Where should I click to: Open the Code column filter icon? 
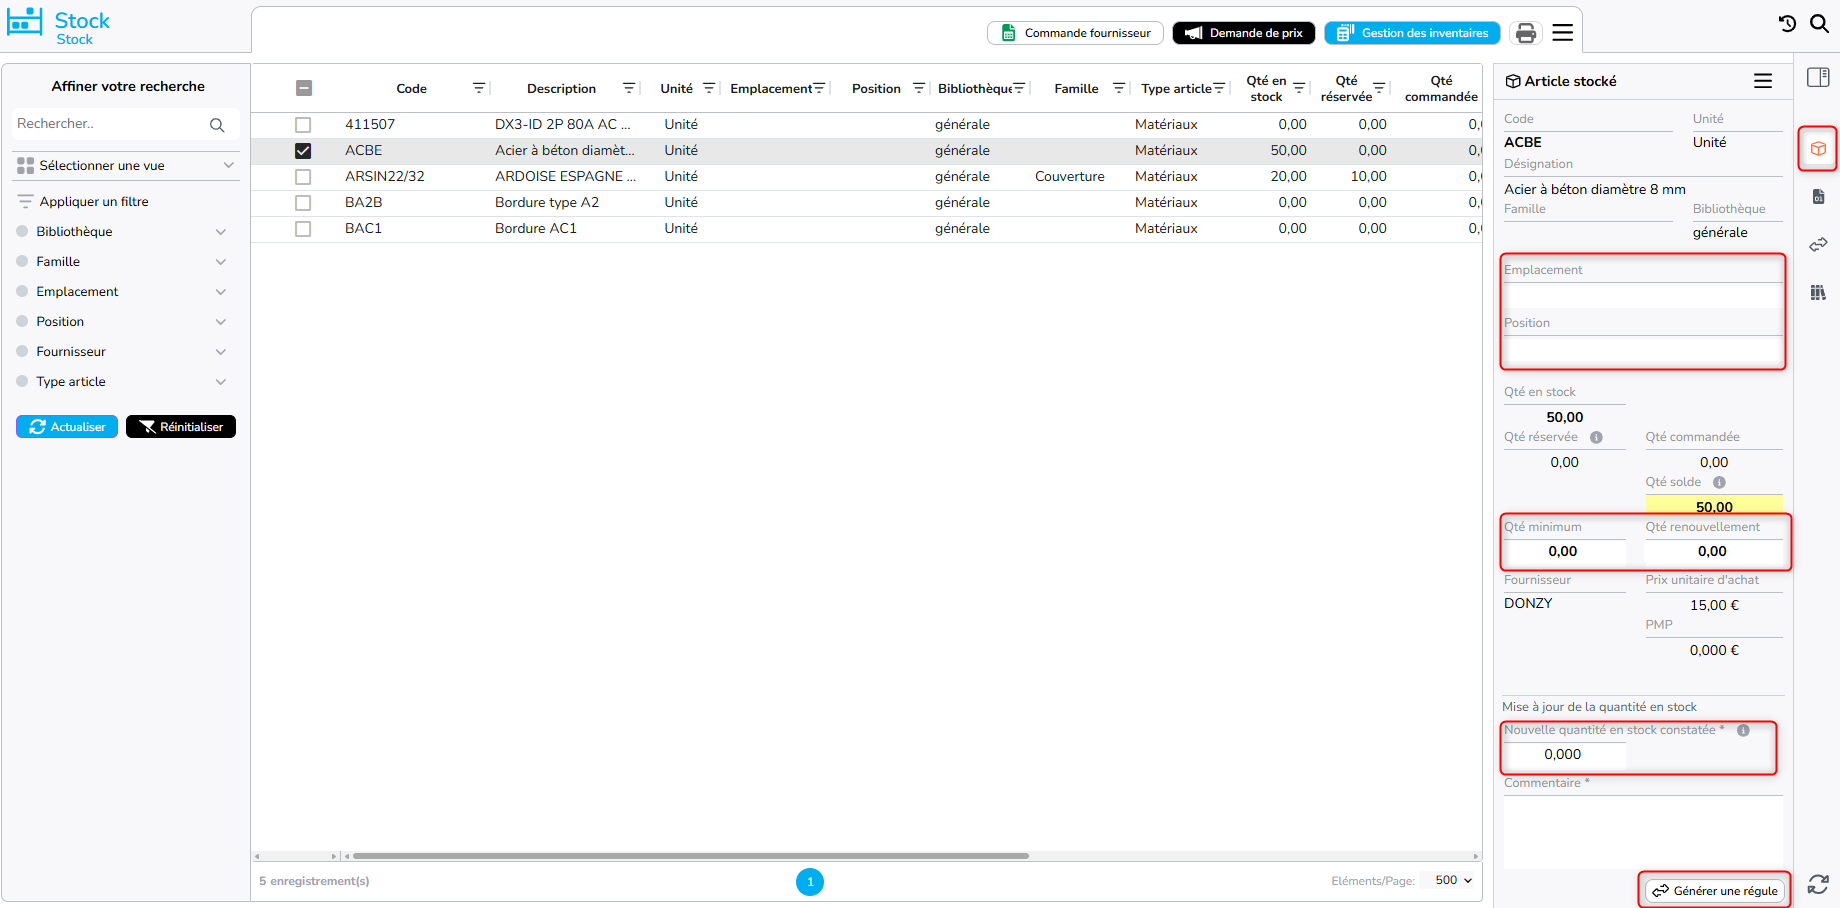(x=479, y=88)
